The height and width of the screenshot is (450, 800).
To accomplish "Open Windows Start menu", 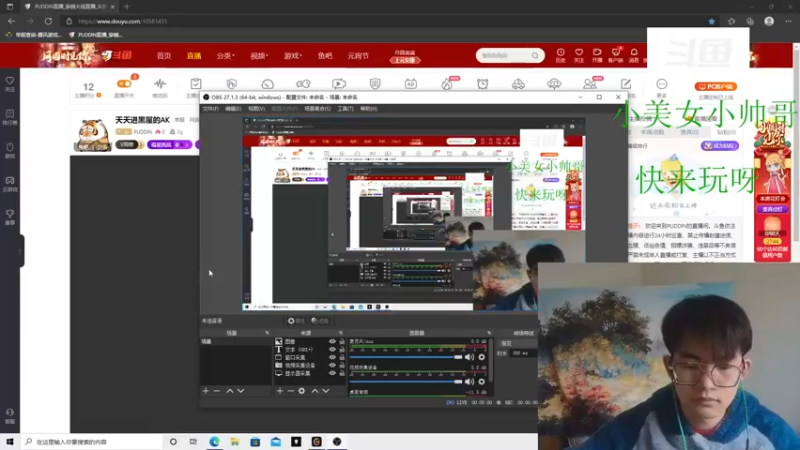I will tap(10, 441).
